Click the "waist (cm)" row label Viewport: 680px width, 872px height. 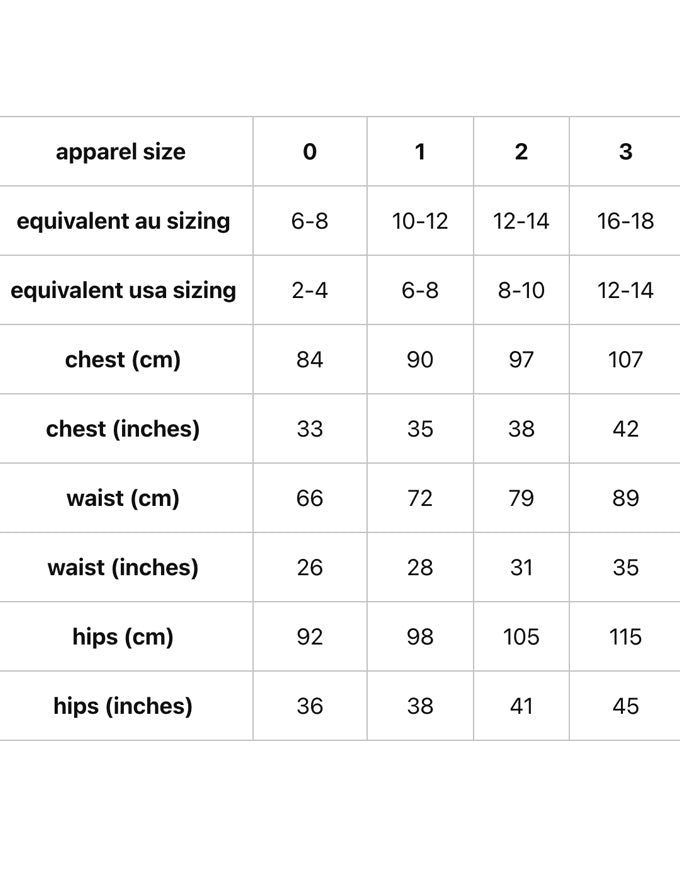123,498
